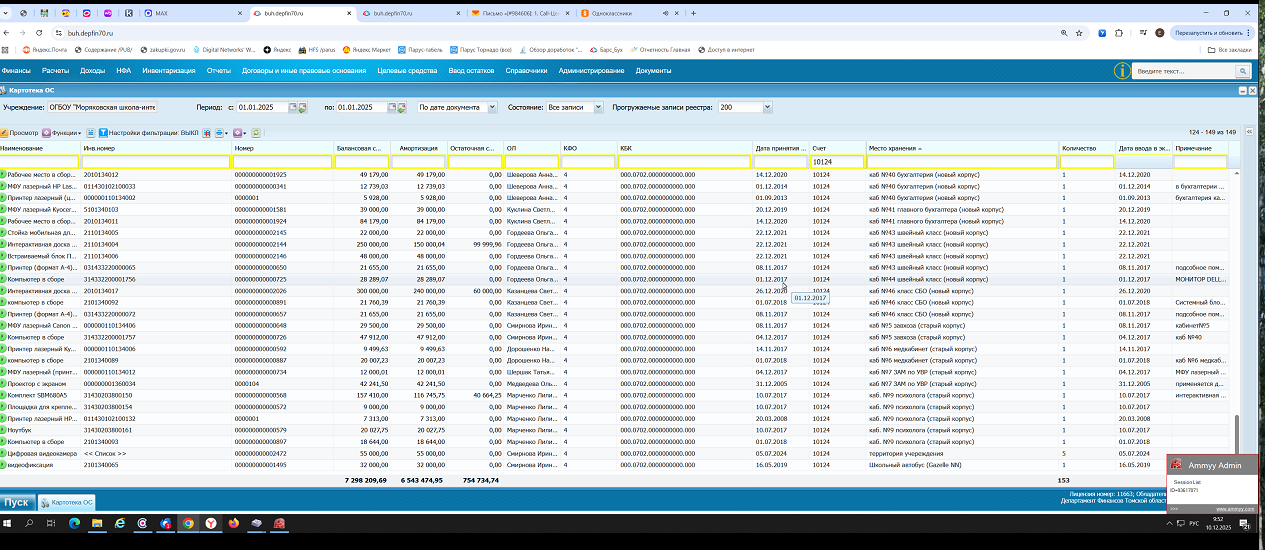Sort by the Амортизация column header
The image size is (1265, 550).
419,148
